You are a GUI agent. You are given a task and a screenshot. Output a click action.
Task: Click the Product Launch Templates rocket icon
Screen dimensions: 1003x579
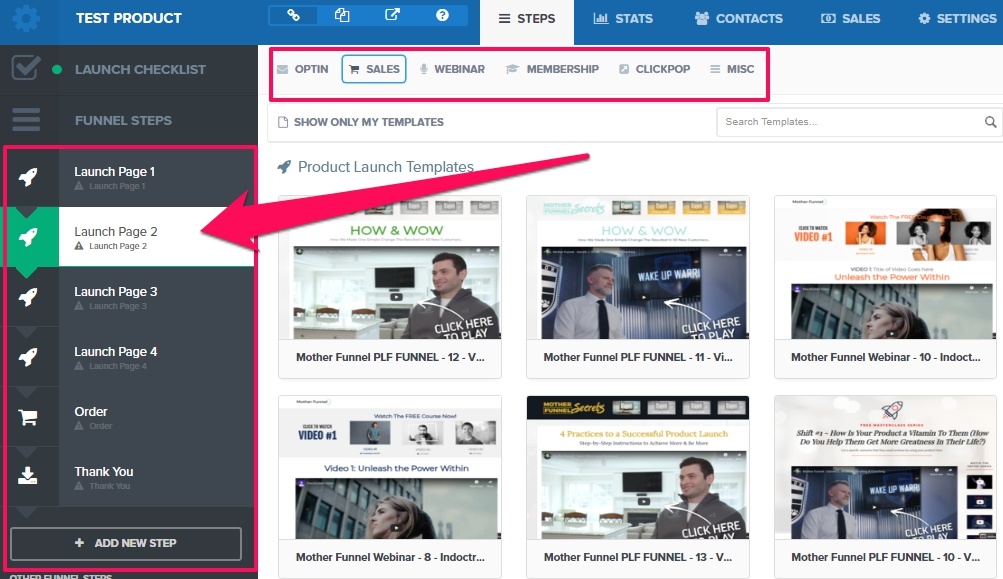[x=284, y=167]
